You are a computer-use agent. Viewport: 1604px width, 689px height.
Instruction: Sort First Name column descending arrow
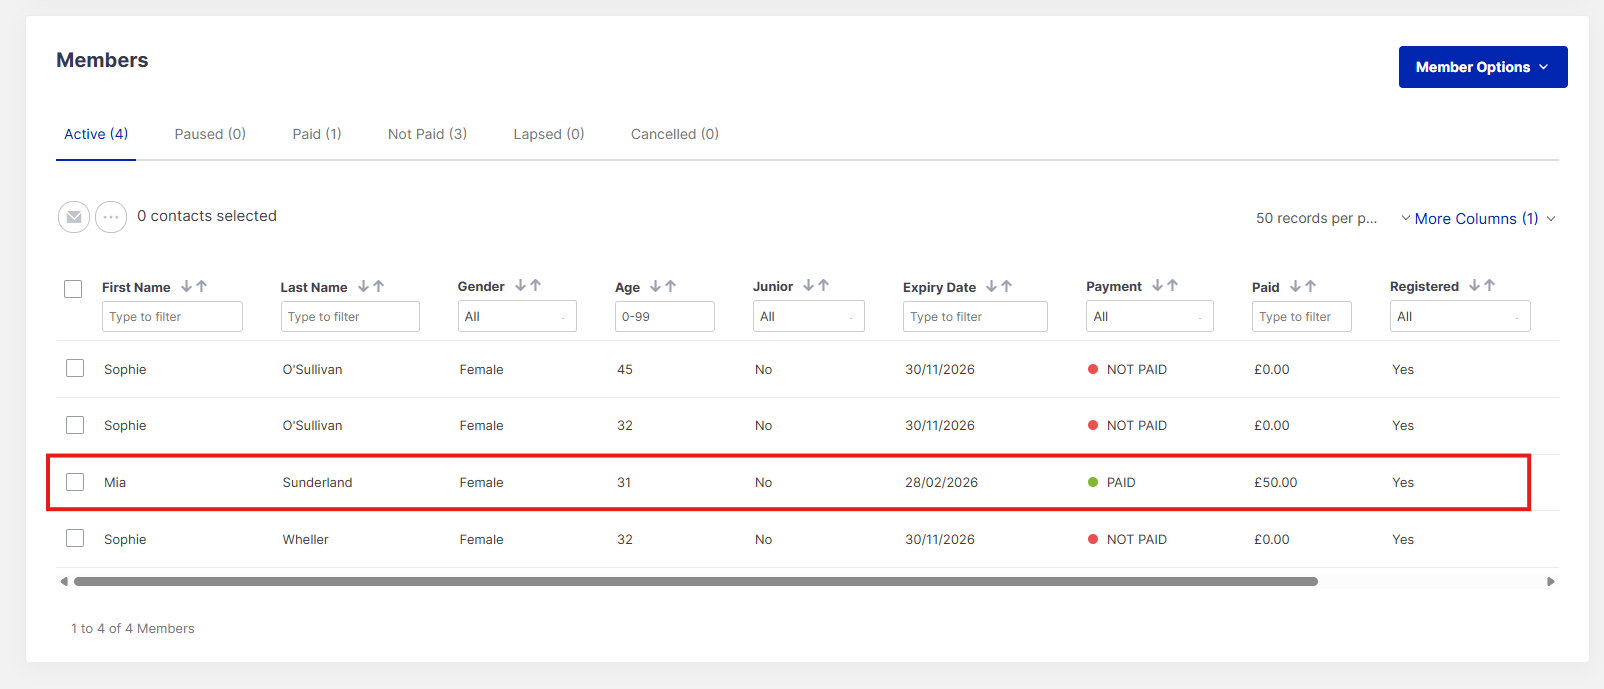[186, 286]
